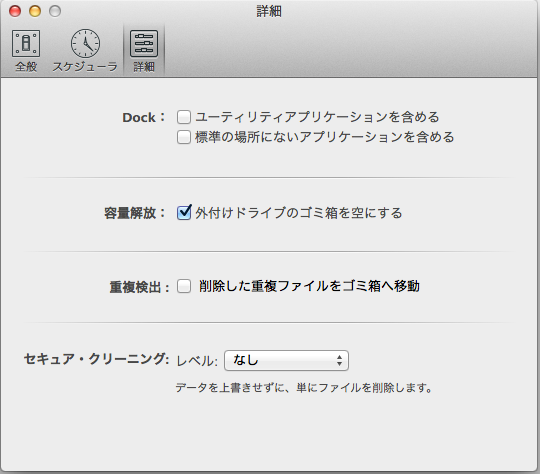Screen dimensions: 540x474
Task: Click the 外付けドライブのゴミ箱を空にする label text
Action: point(299,213)
